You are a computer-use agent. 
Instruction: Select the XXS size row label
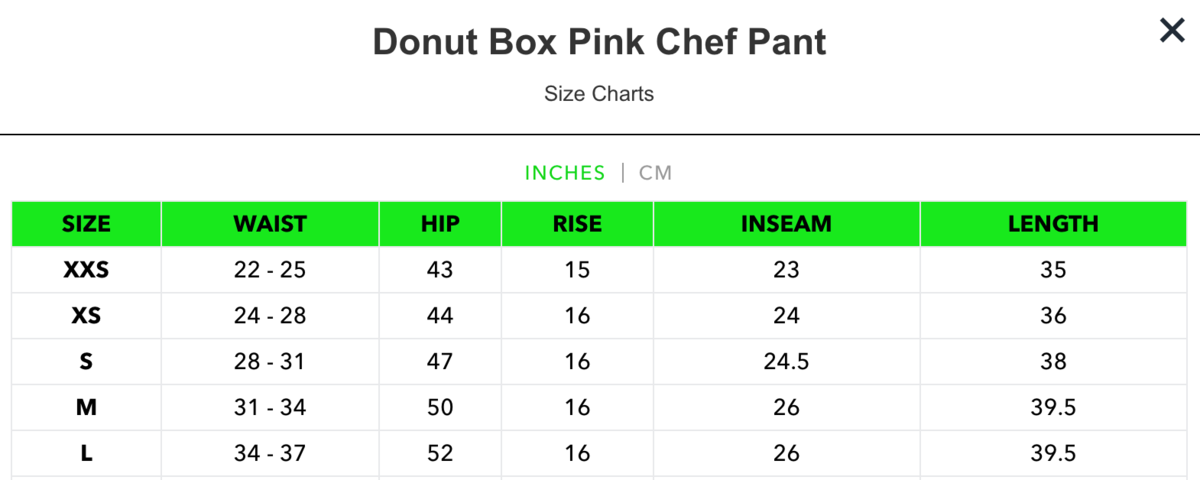(87, 270)
